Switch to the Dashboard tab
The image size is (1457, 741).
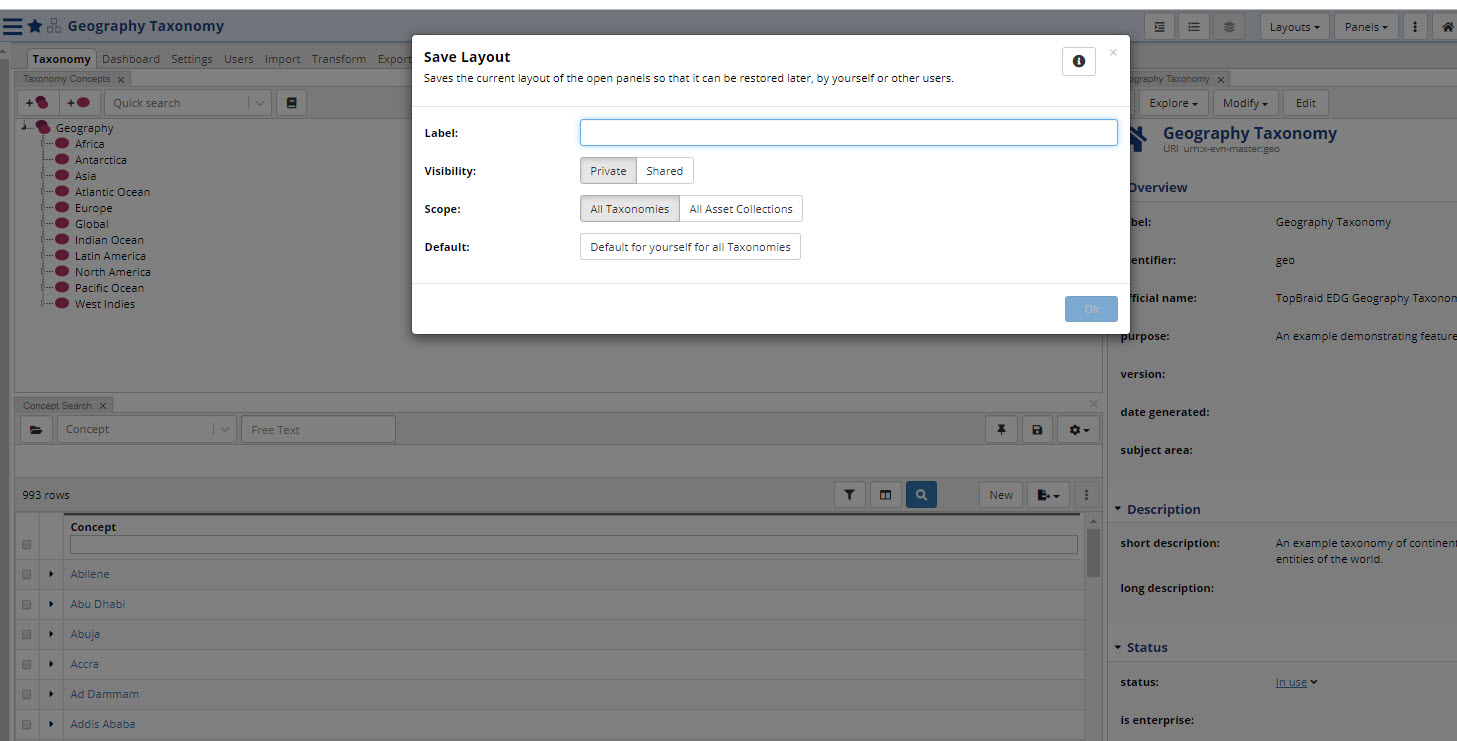click(x=130, y=58)
